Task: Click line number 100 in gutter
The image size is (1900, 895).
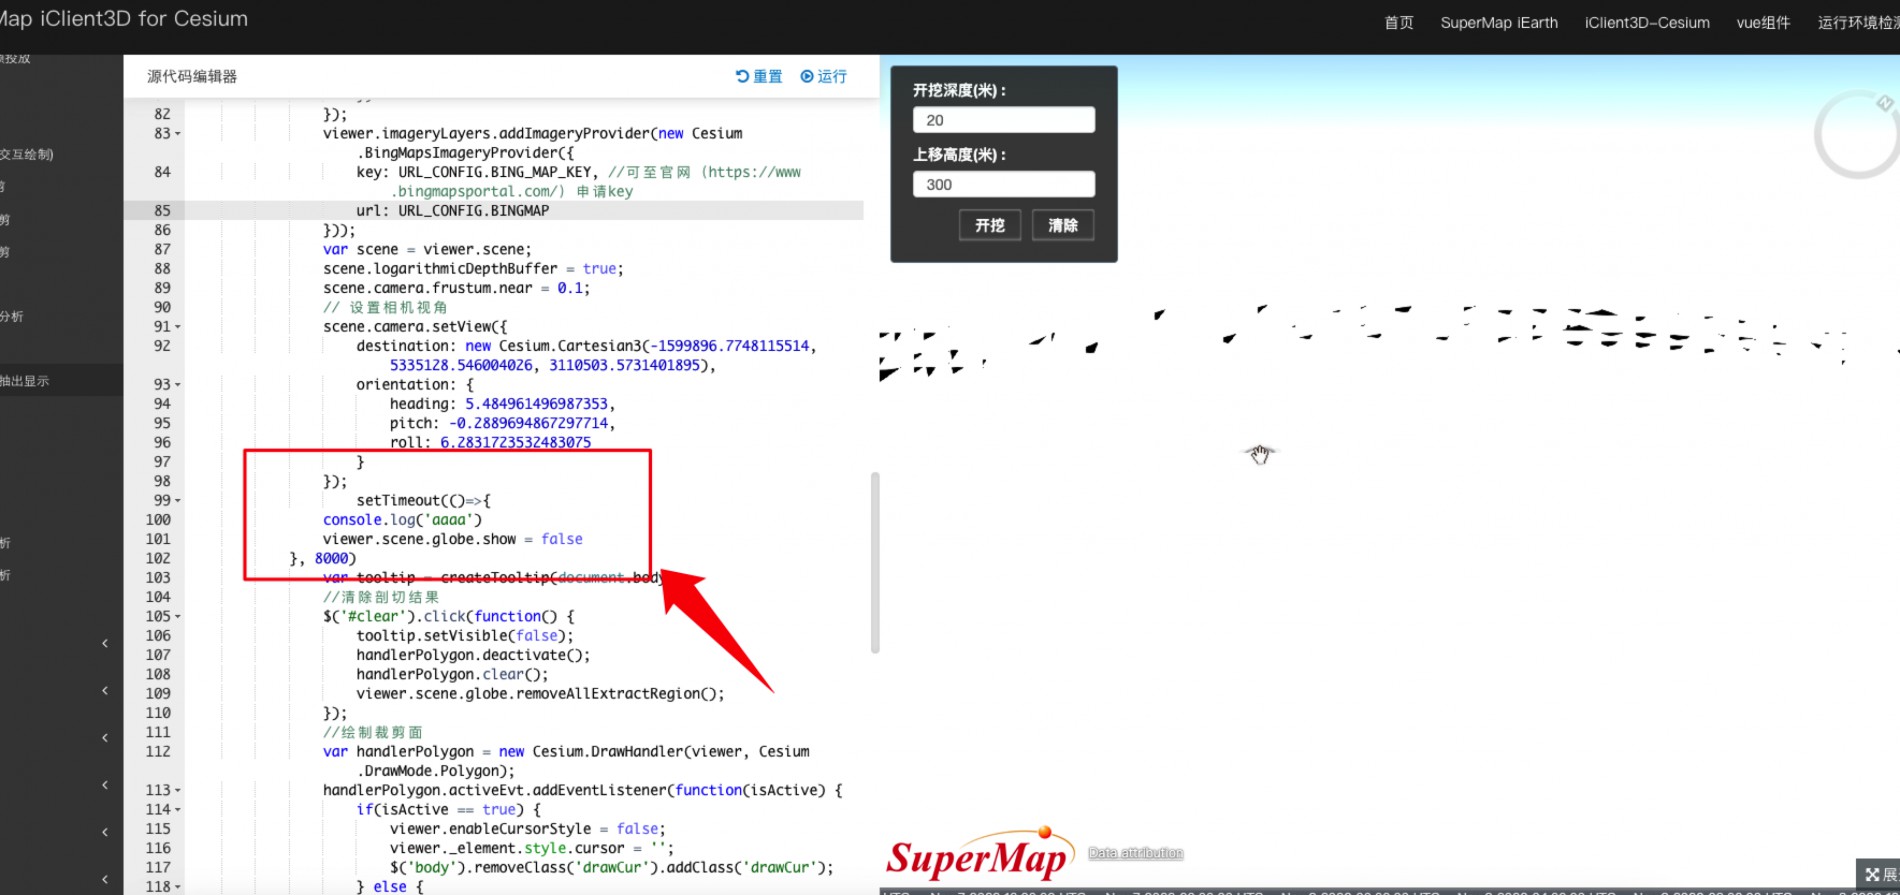Action: tap(158, 519)
